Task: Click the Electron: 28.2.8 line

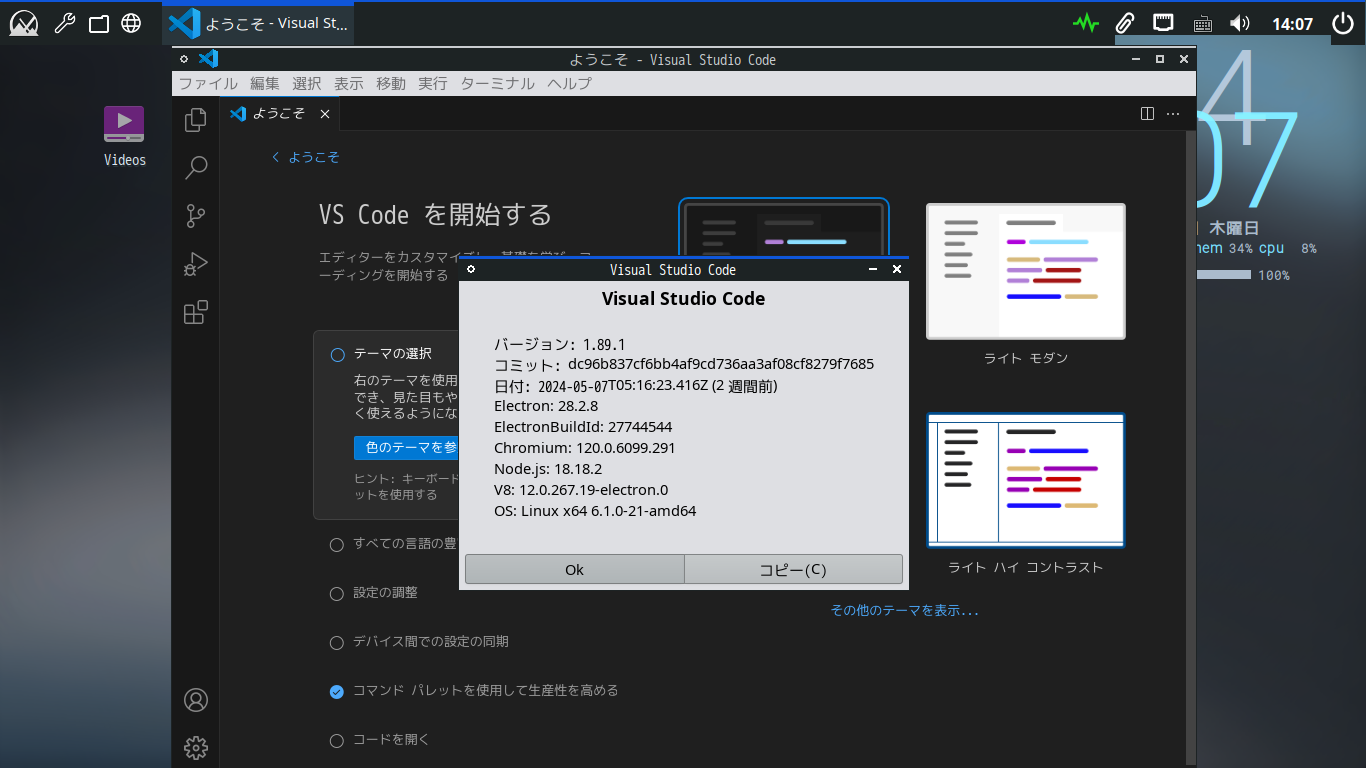Action: coord(546,406)
